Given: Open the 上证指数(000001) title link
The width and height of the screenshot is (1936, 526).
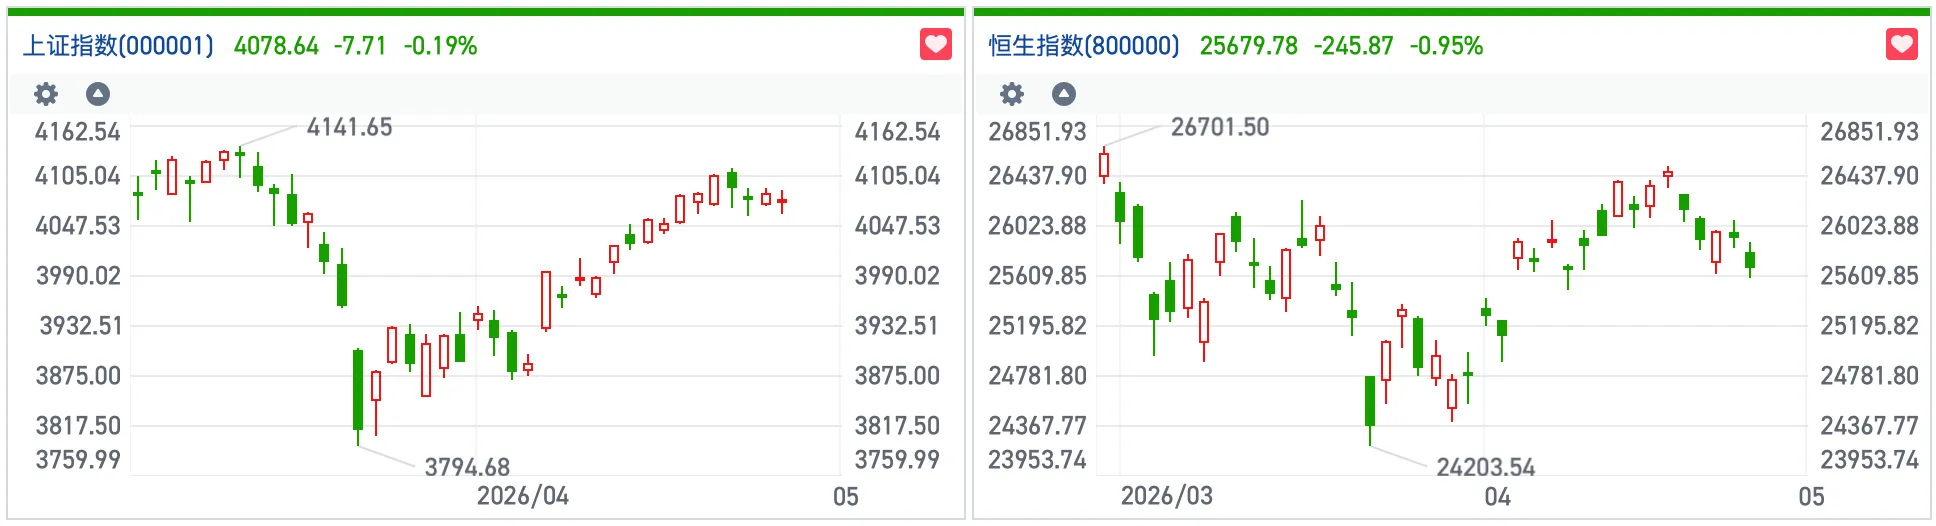Looking at the screenshot, I should 118,46.
